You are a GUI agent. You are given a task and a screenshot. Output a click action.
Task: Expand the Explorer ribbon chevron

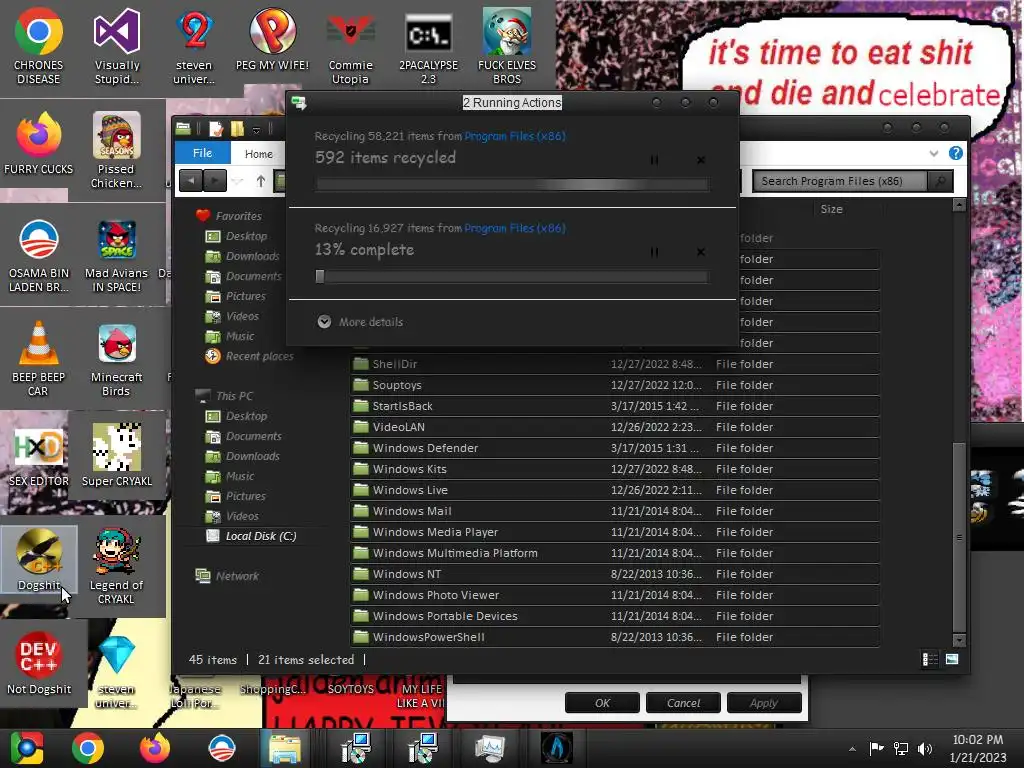pyautogui.click(x=934, y=153)
